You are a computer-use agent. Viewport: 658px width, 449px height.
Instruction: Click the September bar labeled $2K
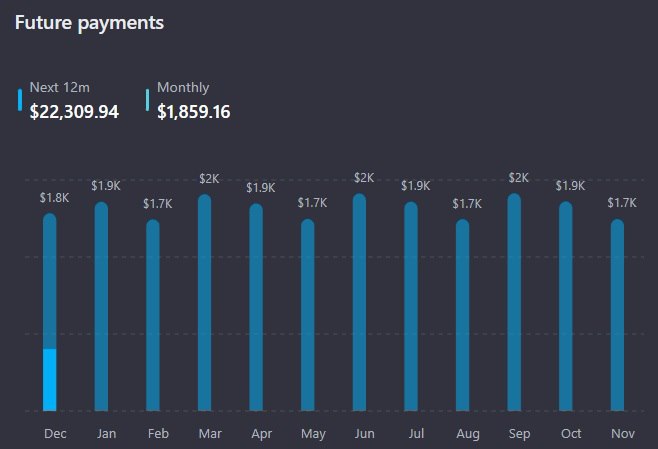(514, 302)
